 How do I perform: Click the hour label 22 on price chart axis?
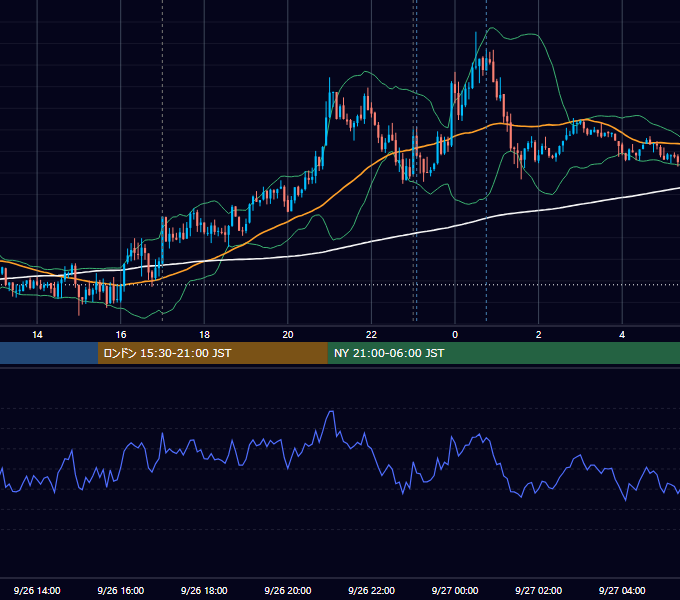(371, 335)
